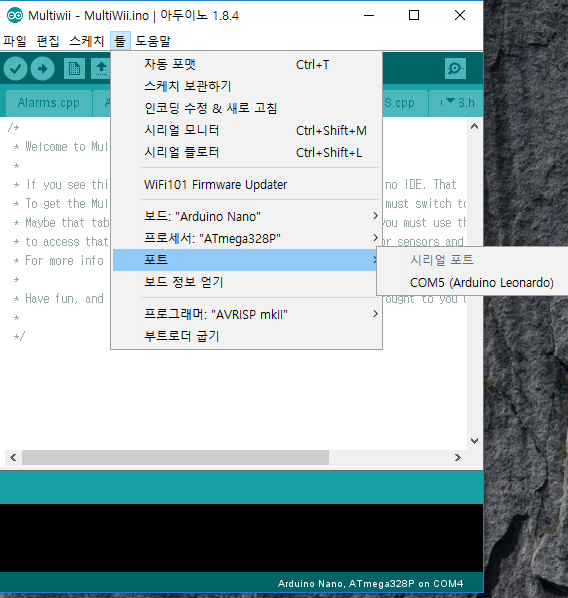Viewport: 568px width, 598px height.
Task: Click the editor vertical scroll down arrow
Action: coord(475,441)
